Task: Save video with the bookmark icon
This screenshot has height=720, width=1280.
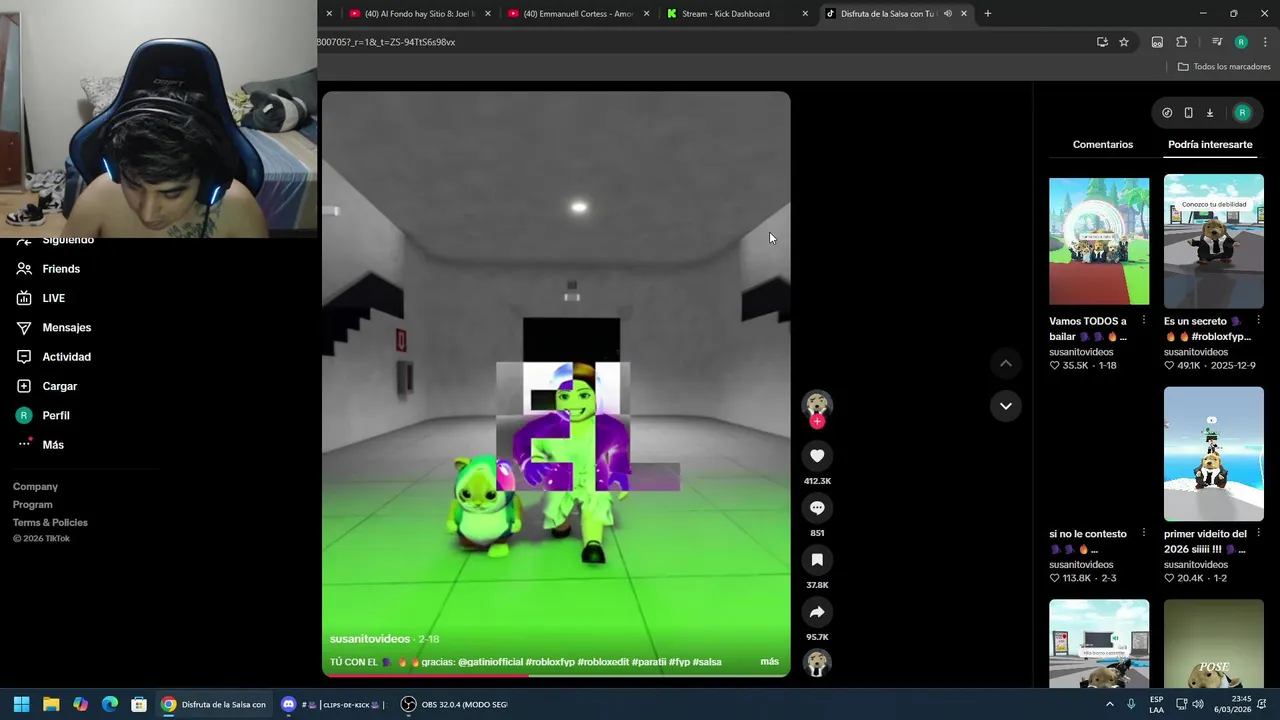Action: pyautogui.click(x=817, y=560)
